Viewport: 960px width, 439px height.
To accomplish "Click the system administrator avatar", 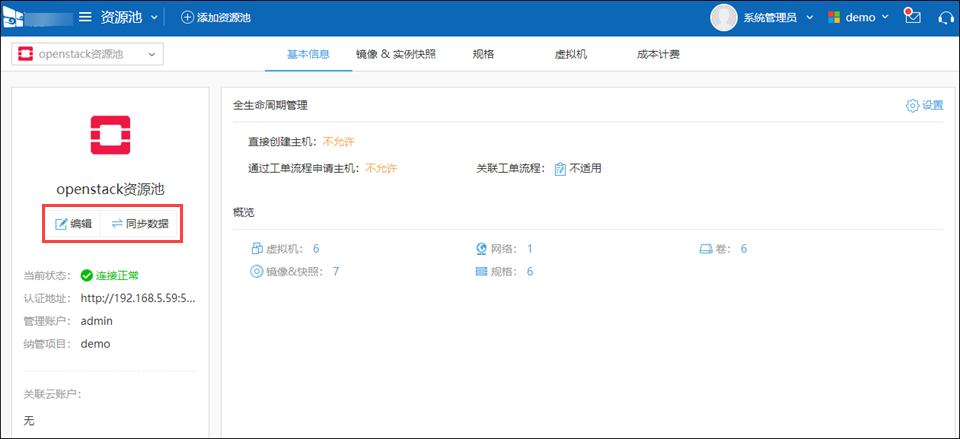I will [724, 17].
